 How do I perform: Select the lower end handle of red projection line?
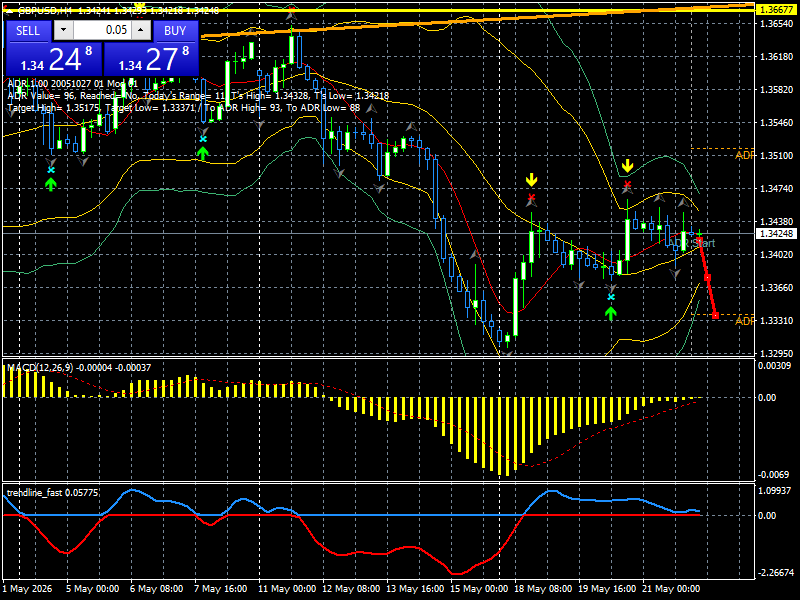715,316
